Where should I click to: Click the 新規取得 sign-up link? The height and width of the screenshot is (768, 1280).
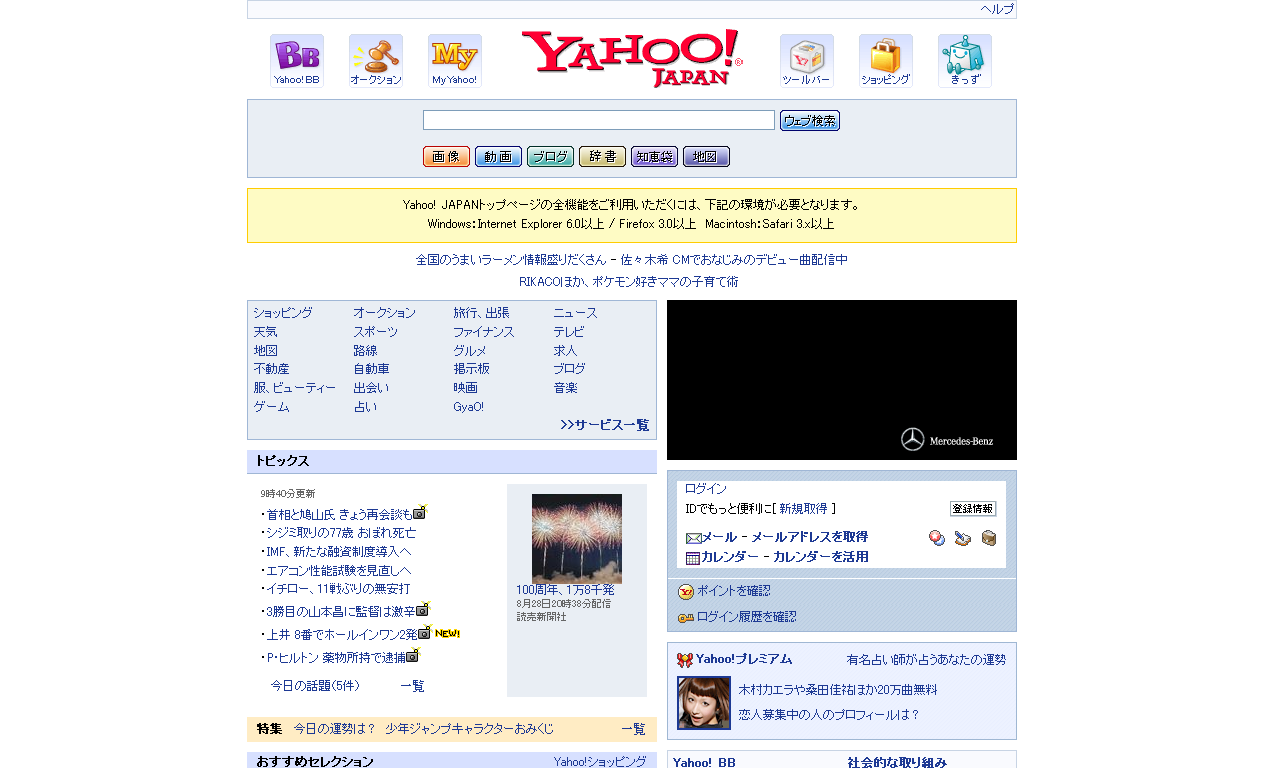pos(803,509)
